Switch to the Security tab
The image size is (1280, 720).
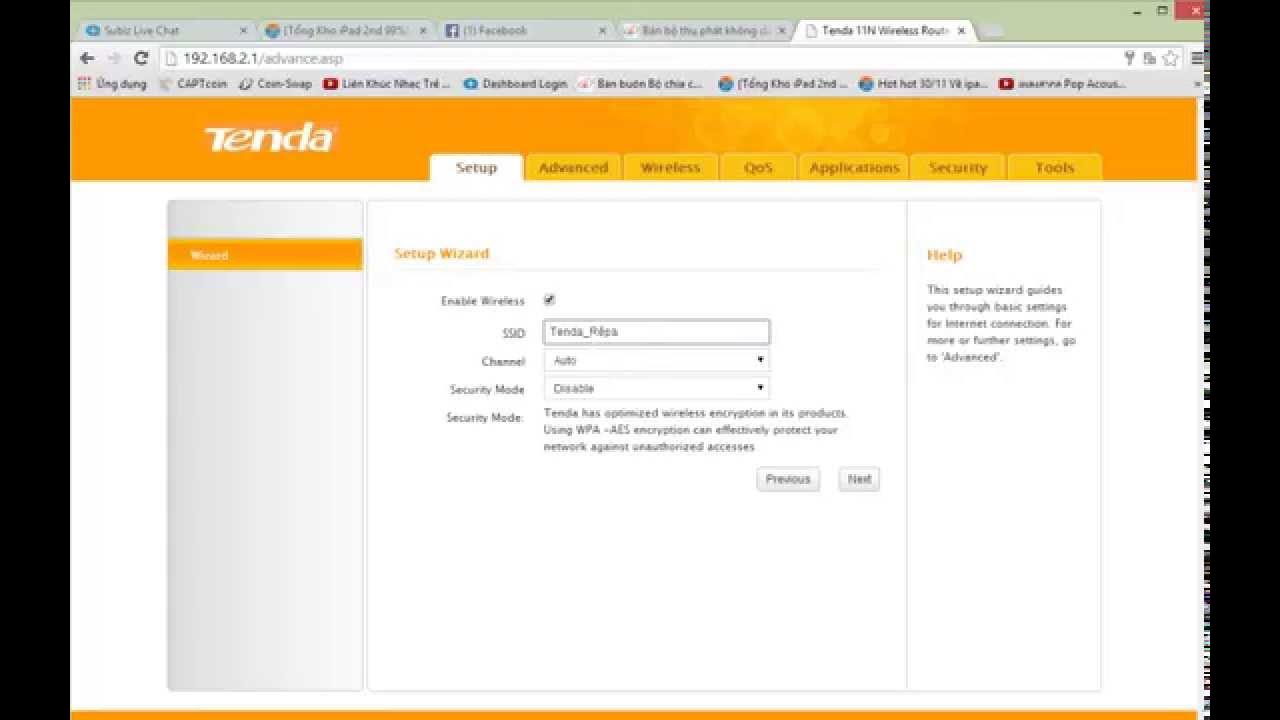click(x=958, y=168)
